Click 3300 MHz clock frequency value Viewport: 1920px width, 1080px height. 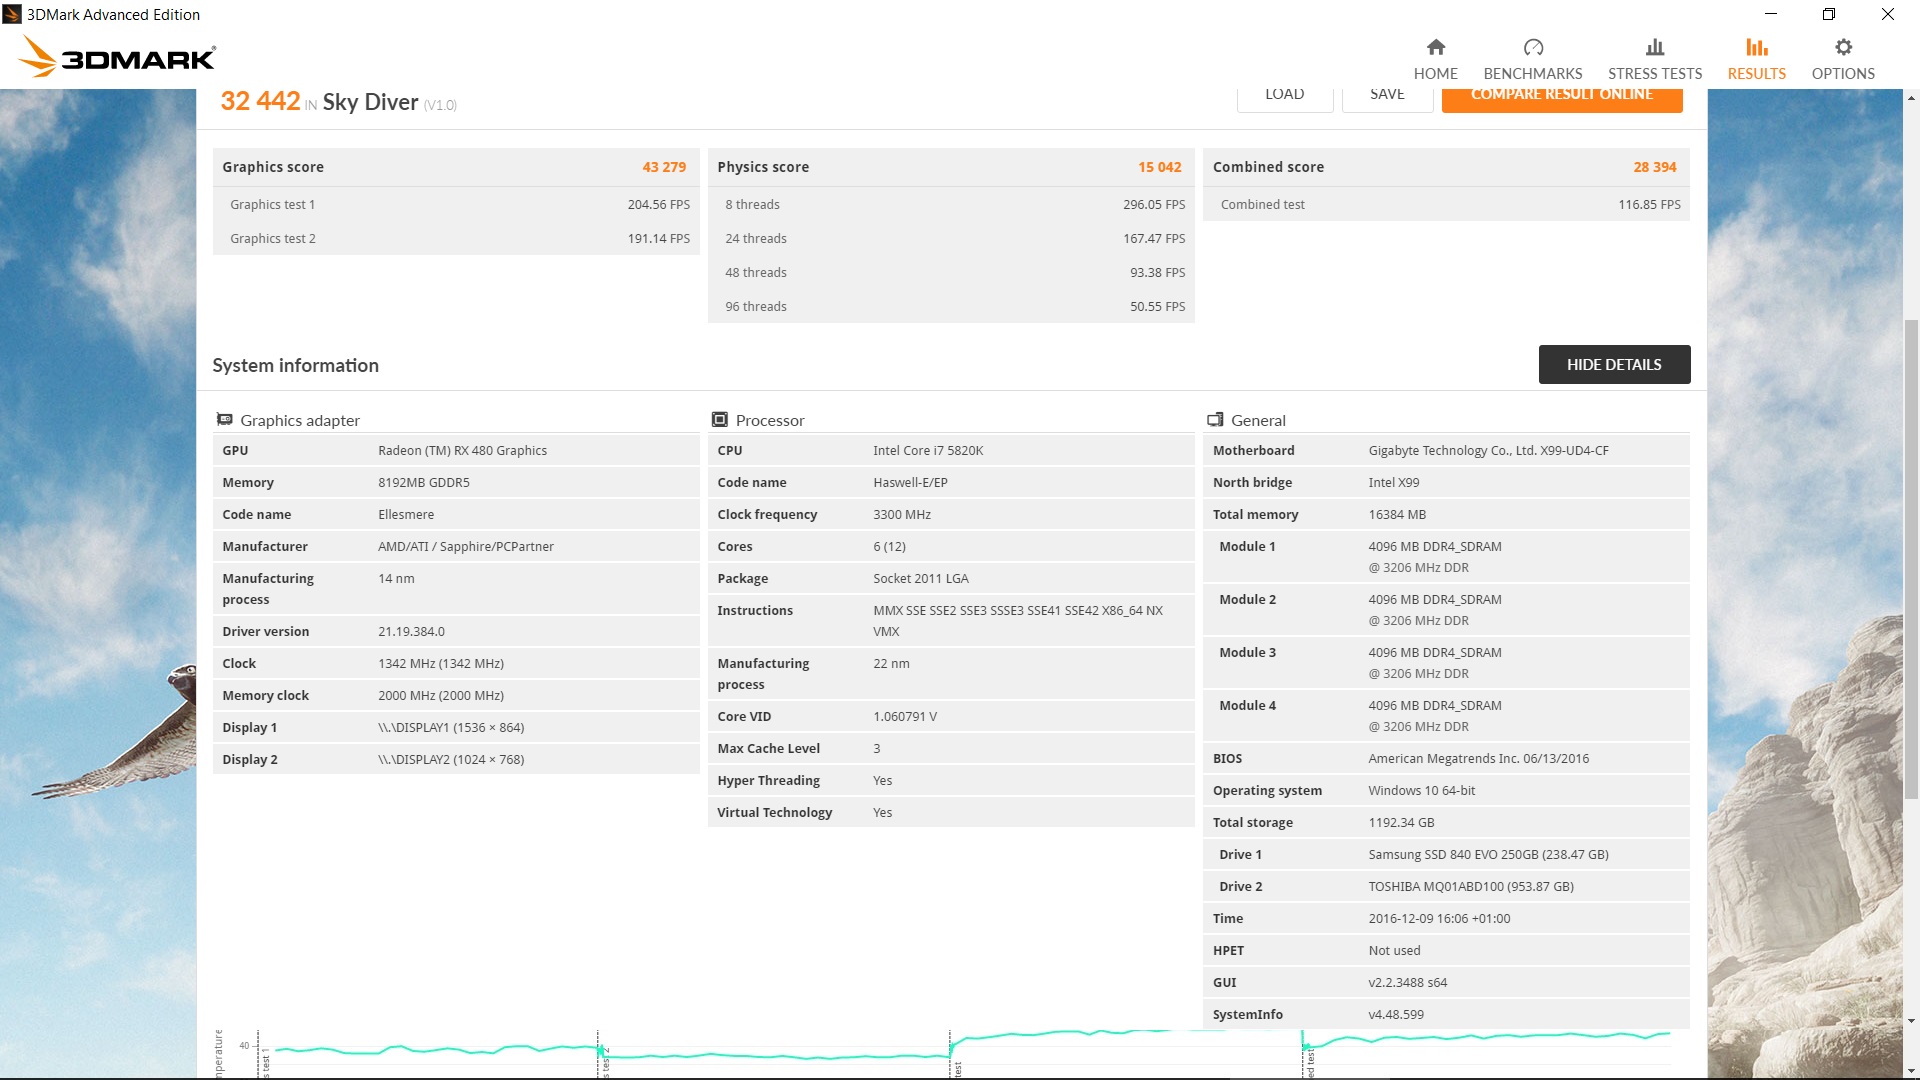[x=902, y=514]
